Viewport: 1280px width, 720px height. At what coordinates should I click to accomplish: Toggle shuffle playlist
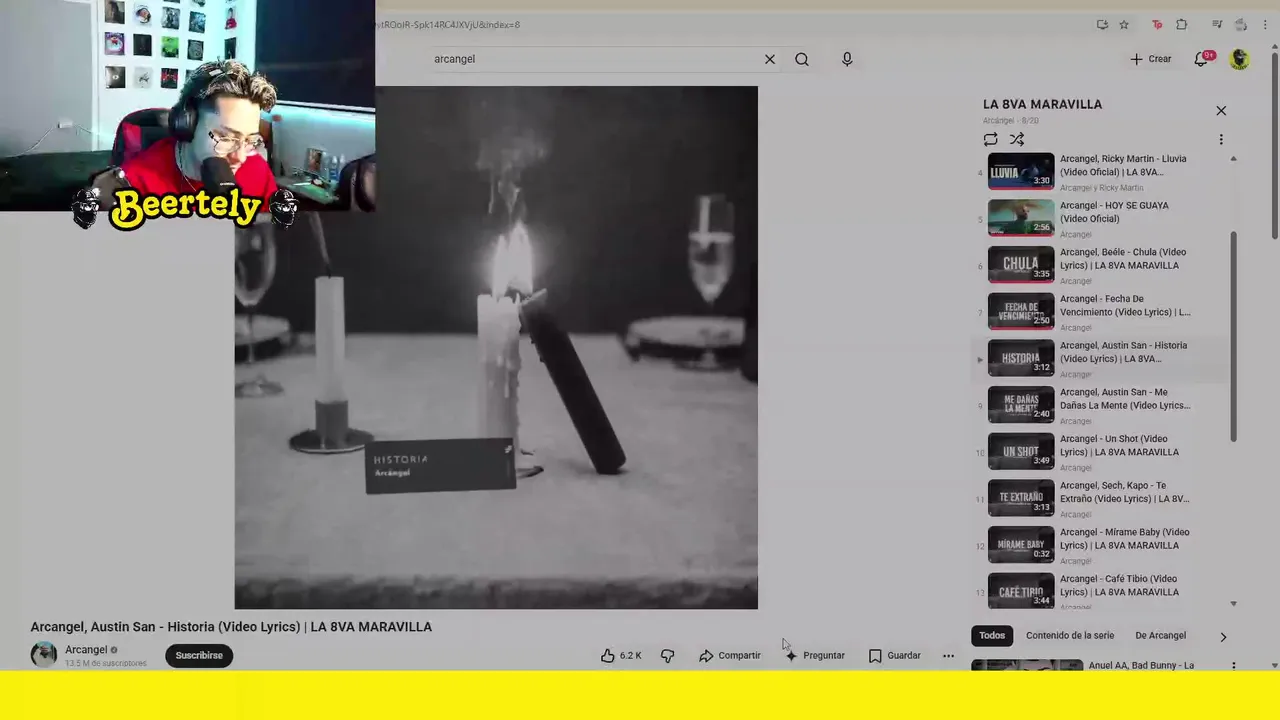(x=1017, y=139)
